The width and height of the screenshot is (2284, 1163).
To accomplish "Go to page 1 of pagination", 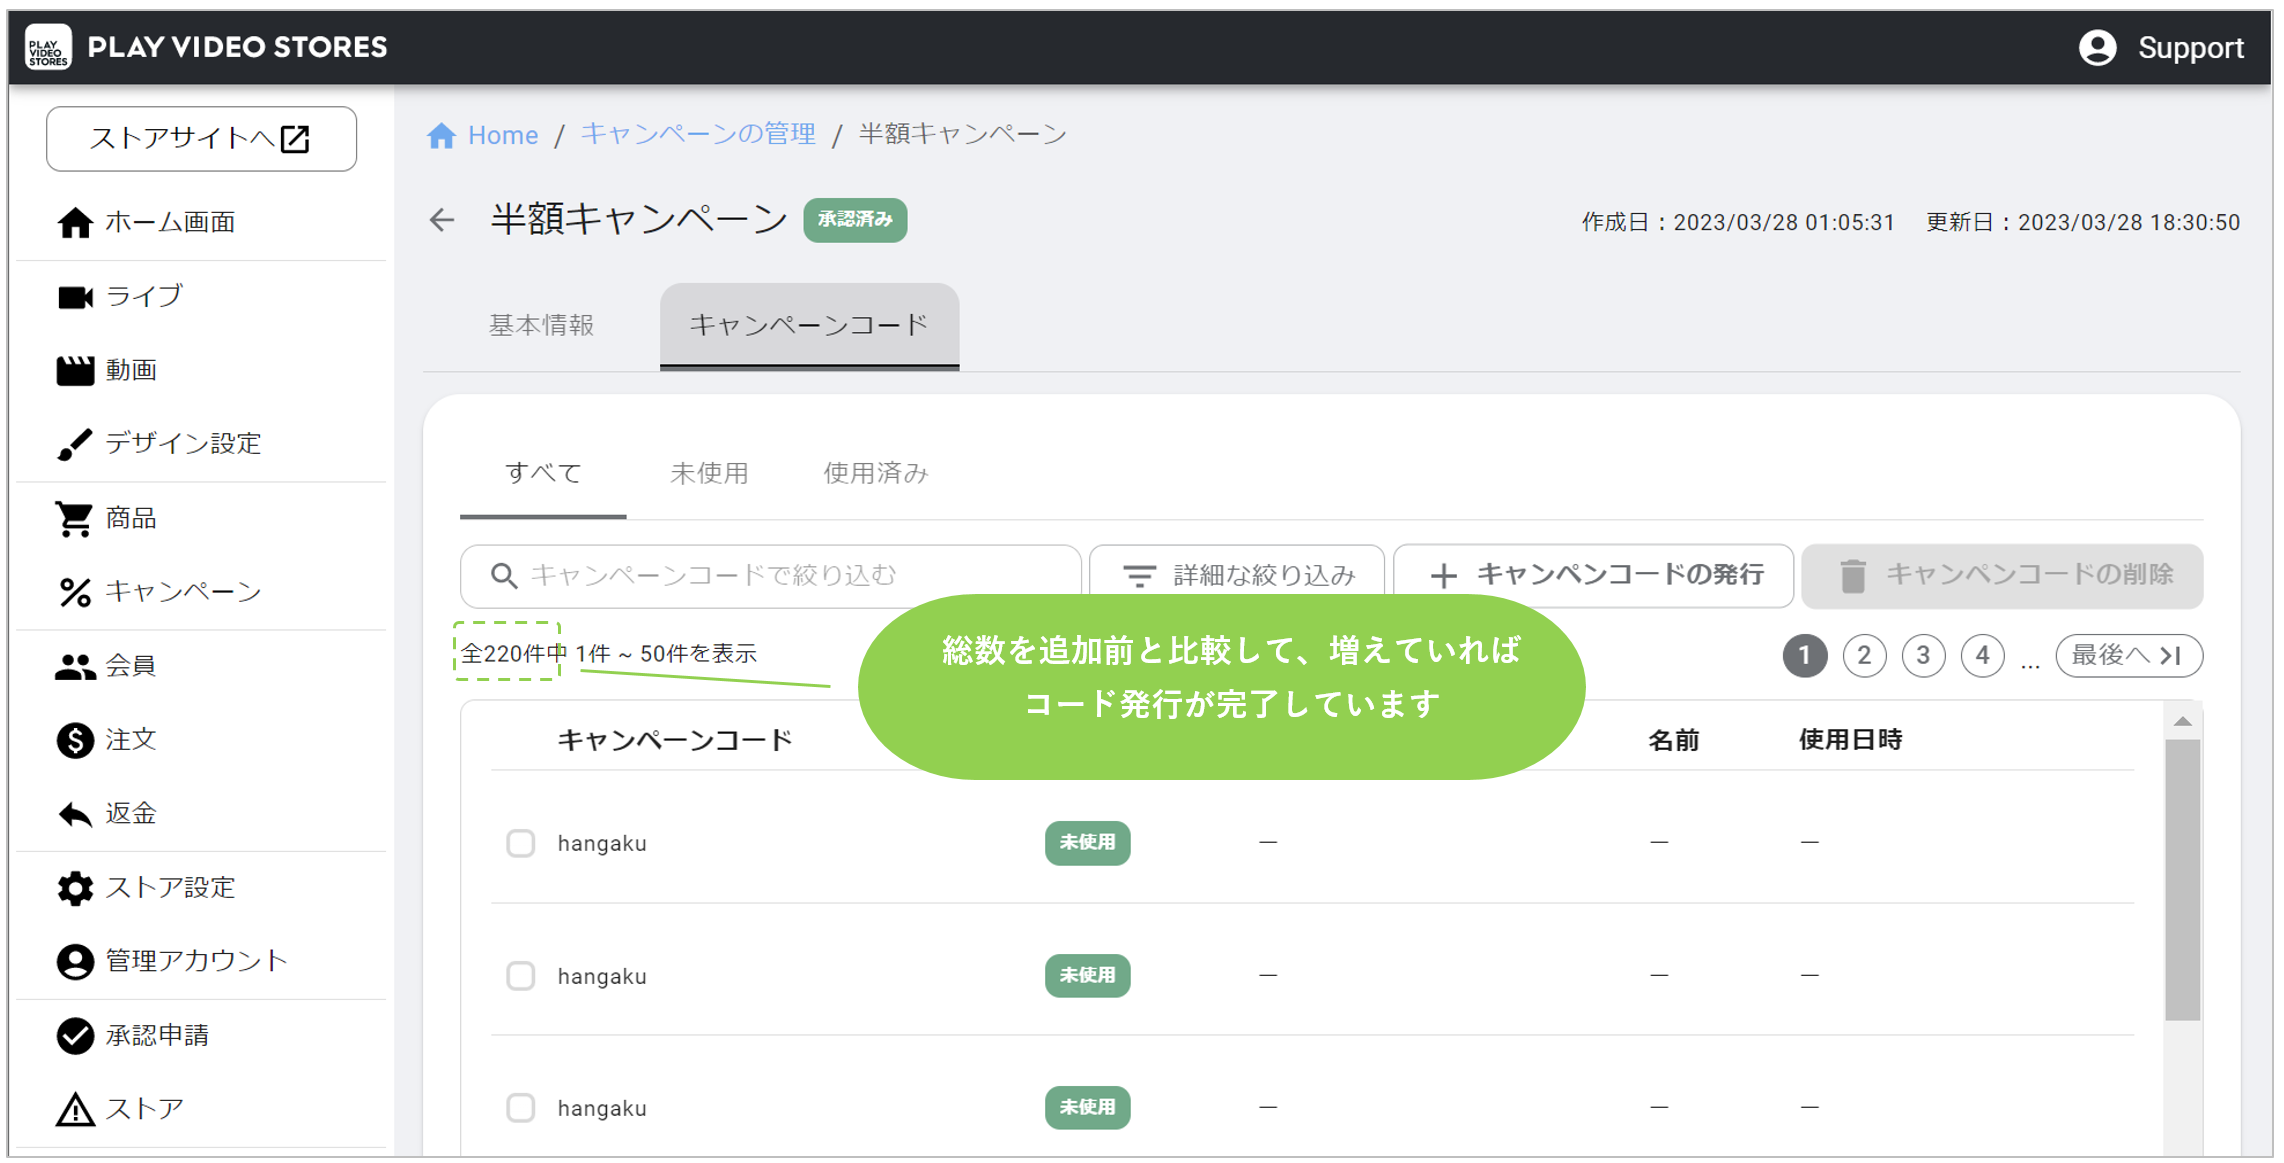I will pos(1805,655).
